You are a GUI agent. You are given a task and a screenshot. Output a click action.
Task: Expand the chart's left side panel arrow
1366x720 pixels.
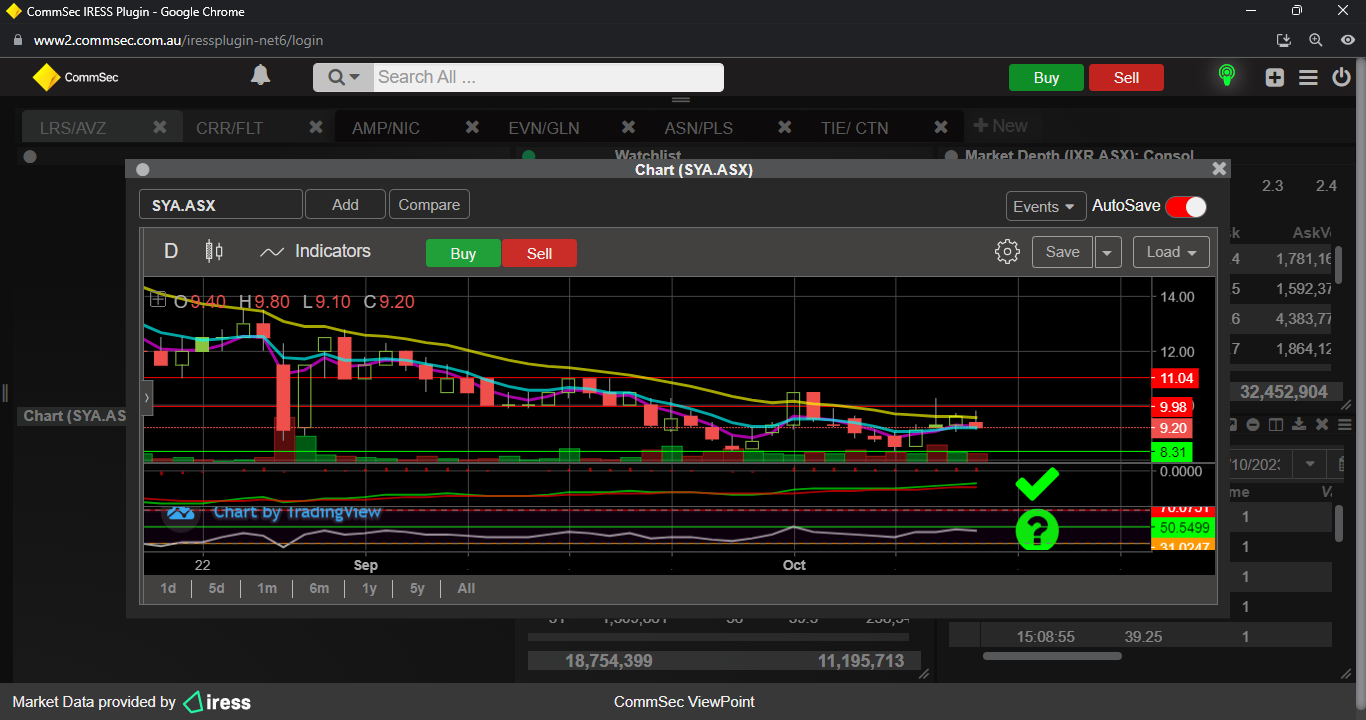(148, 398)
